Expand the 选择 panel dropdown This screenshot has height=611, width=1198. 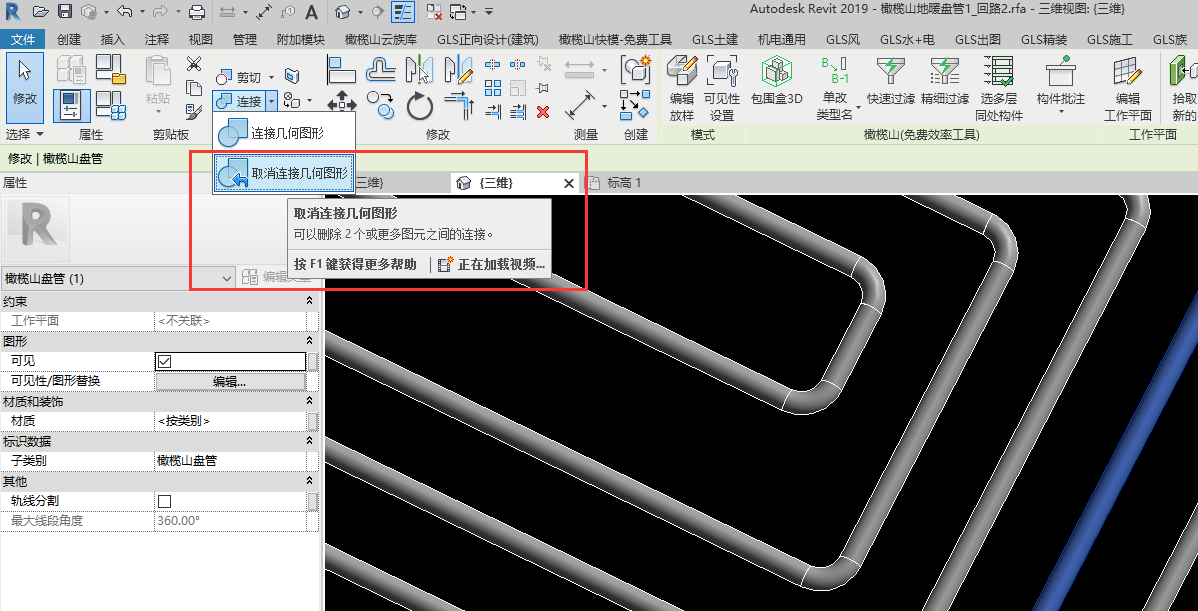click(x=24, y=134)
